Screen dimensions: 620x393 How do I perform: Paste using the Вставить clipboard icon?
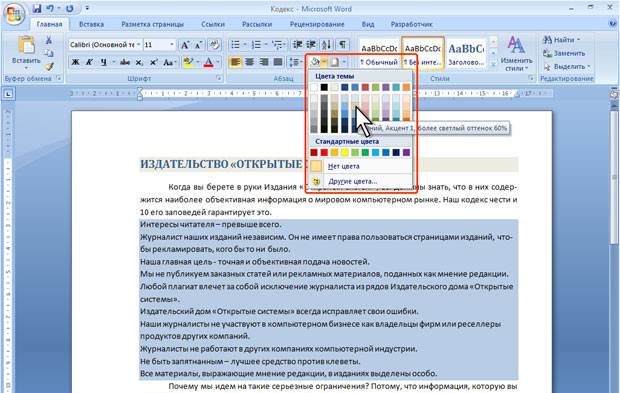(26, 45)
